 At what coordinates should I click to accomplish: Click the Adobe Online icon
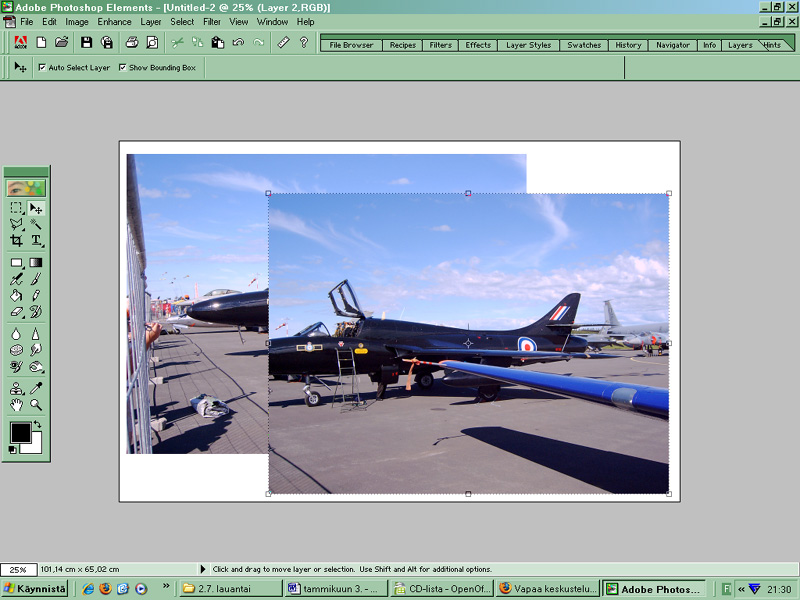click(x=20, y=42)
